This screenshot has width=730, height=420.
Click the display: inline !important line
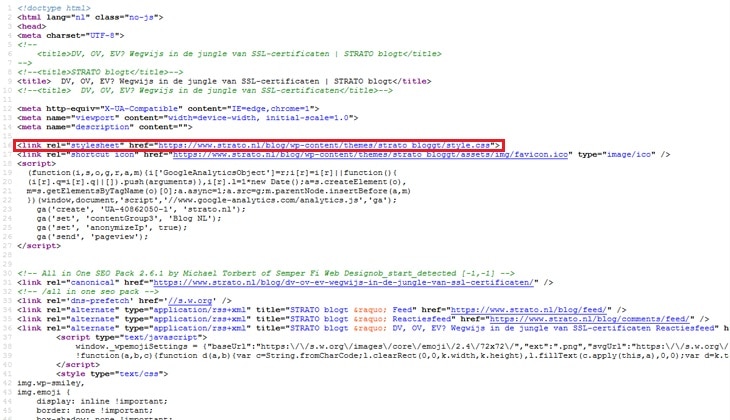[x=102, y=401]
